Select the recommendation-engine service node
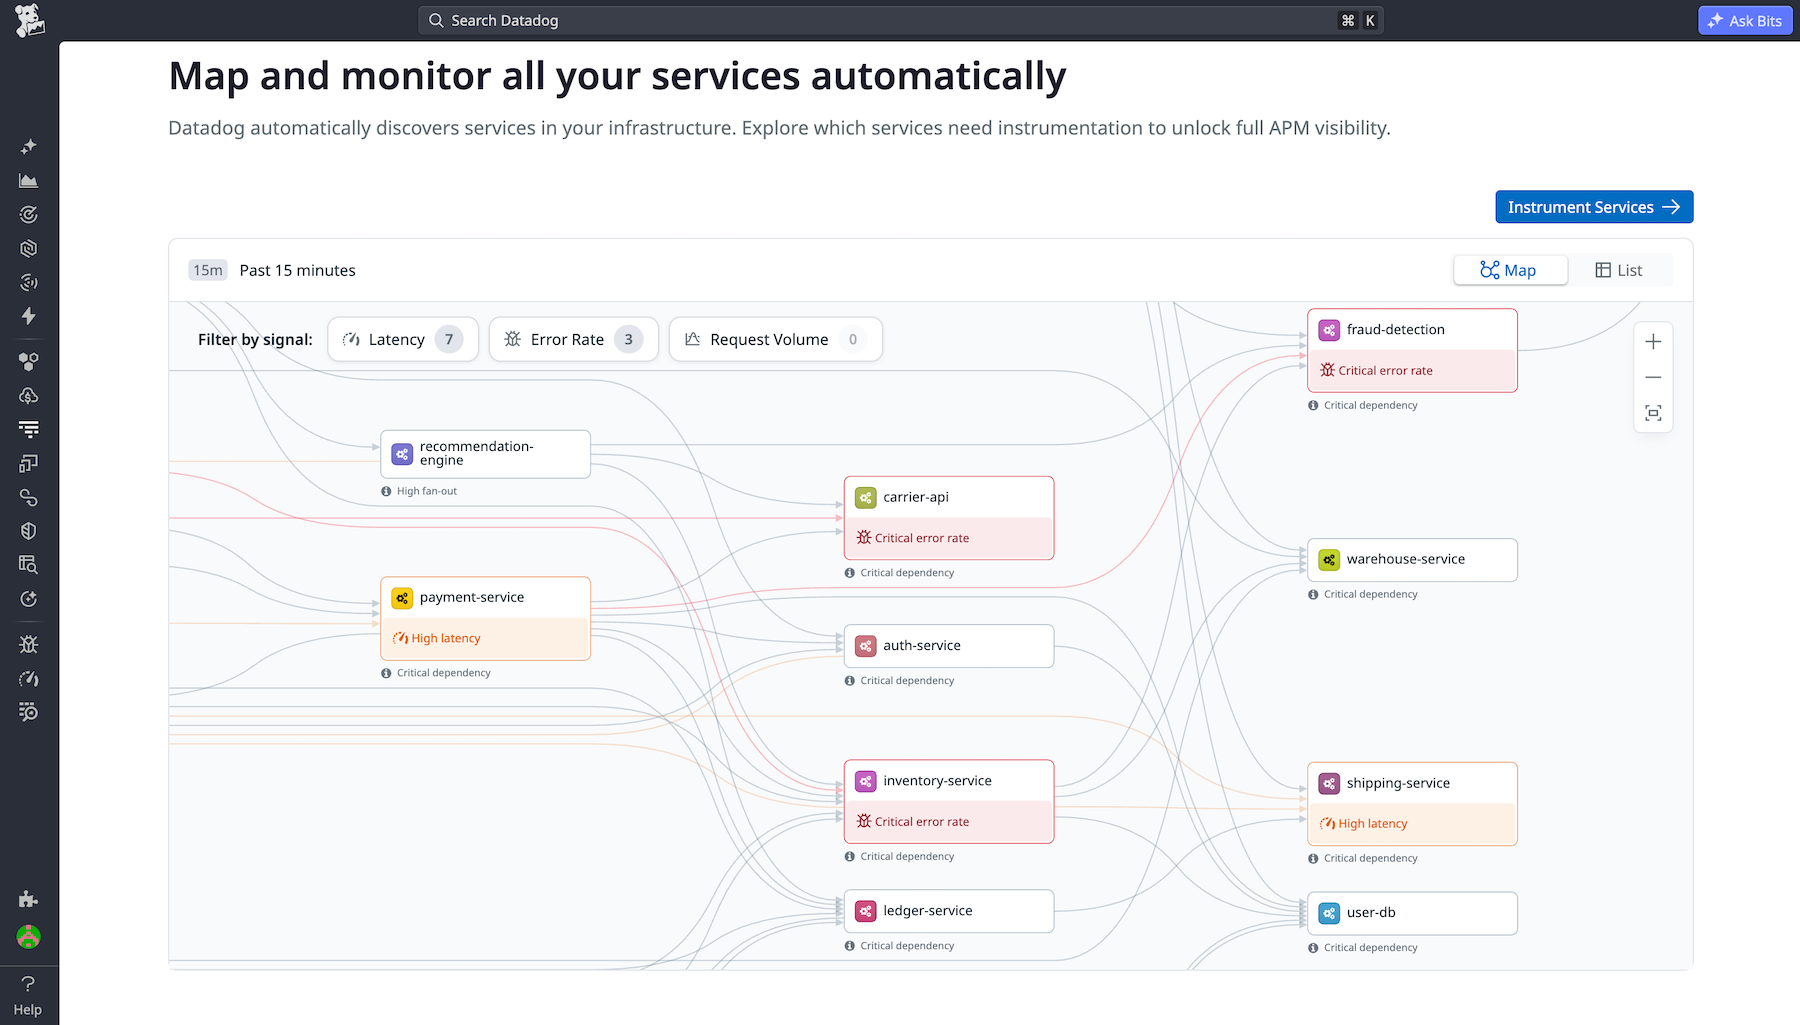Viewport: 1800px width, 1025px height. click(485, 454)
